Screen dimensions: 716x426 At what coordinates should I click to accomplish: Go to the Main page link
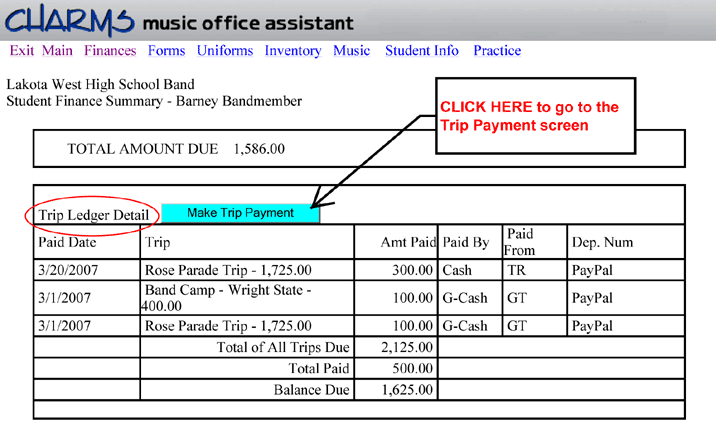[57, 50]
